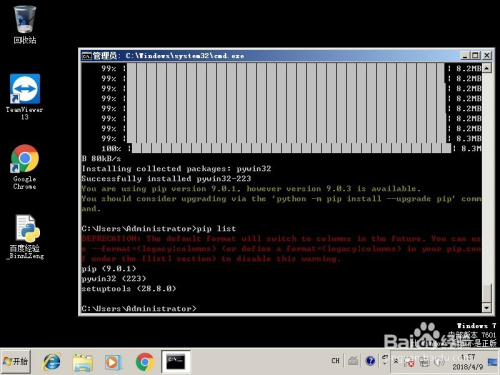This screenshot has height=375, width=500.
Task: Click the 'pywin32 (223)' output line
Action: (114, 279)
